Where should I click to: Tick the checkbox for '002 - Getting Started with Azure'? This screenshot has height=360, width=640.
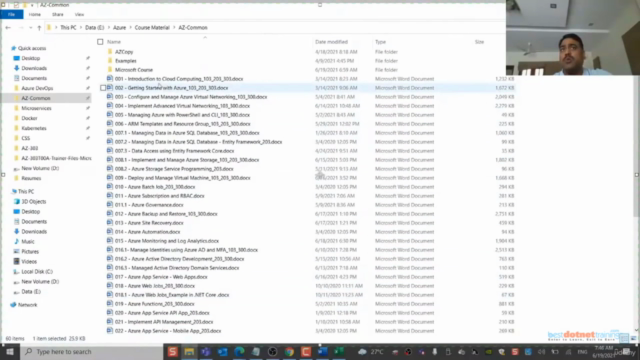pos(103,88)
